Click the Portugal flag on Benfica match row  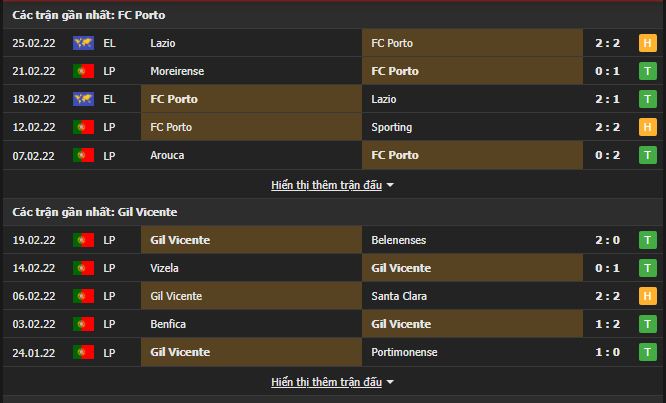click(x=83, y=324)
